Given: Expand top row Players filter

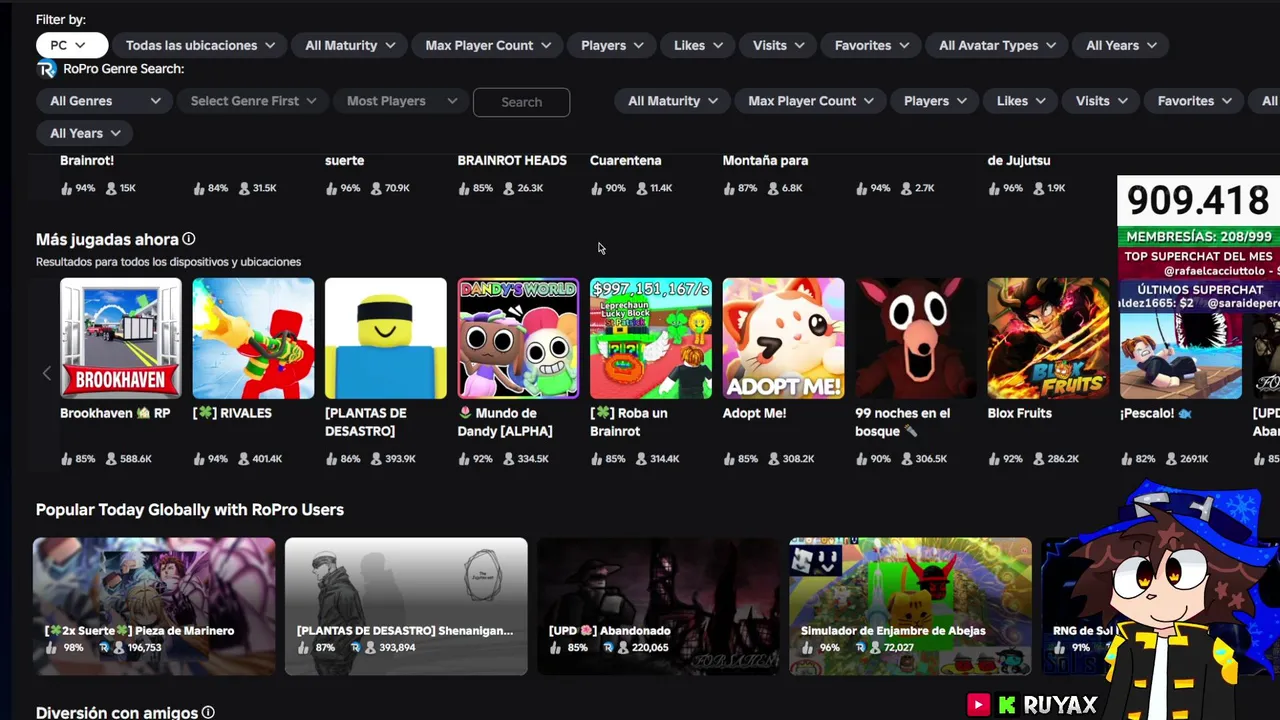Looking at the screenshot, I should pyautogui.click(x=612, y=45).
